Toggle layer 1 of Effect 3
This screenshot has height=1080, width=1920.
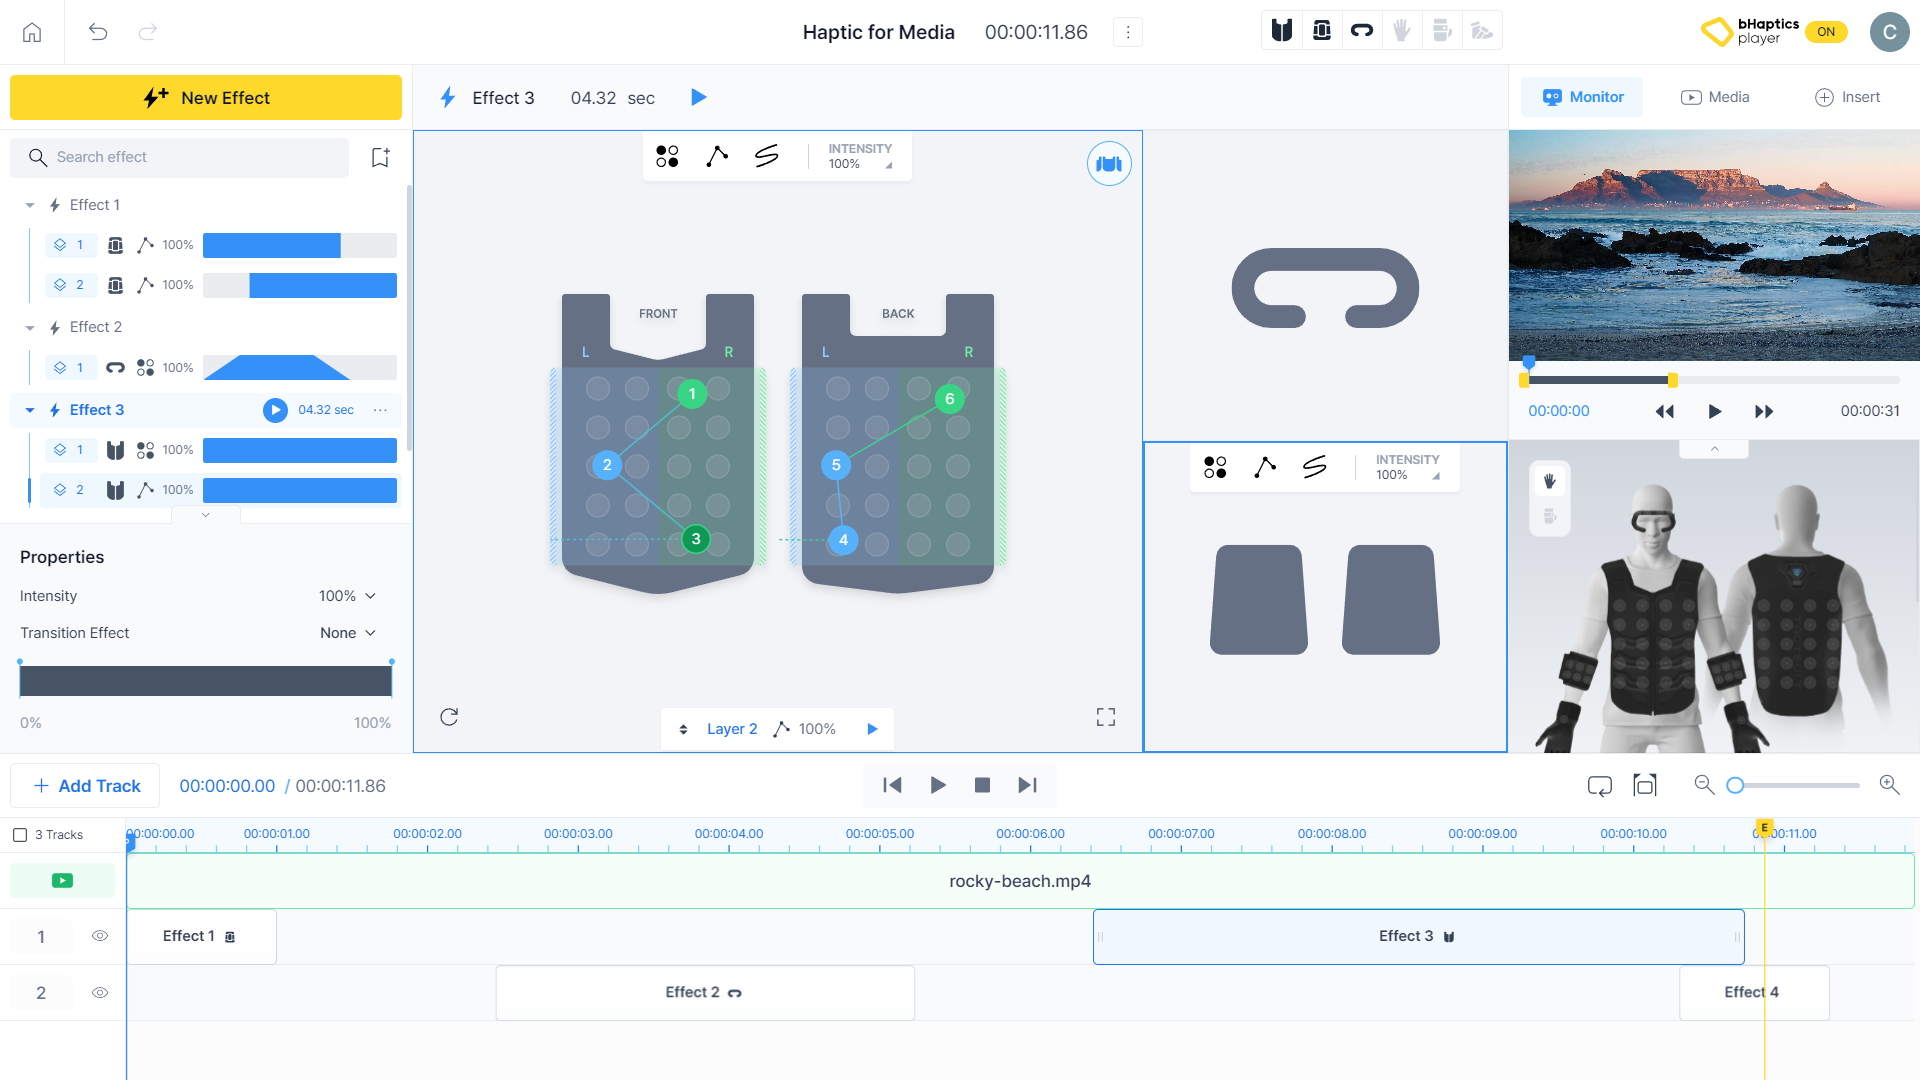point(70,450)
